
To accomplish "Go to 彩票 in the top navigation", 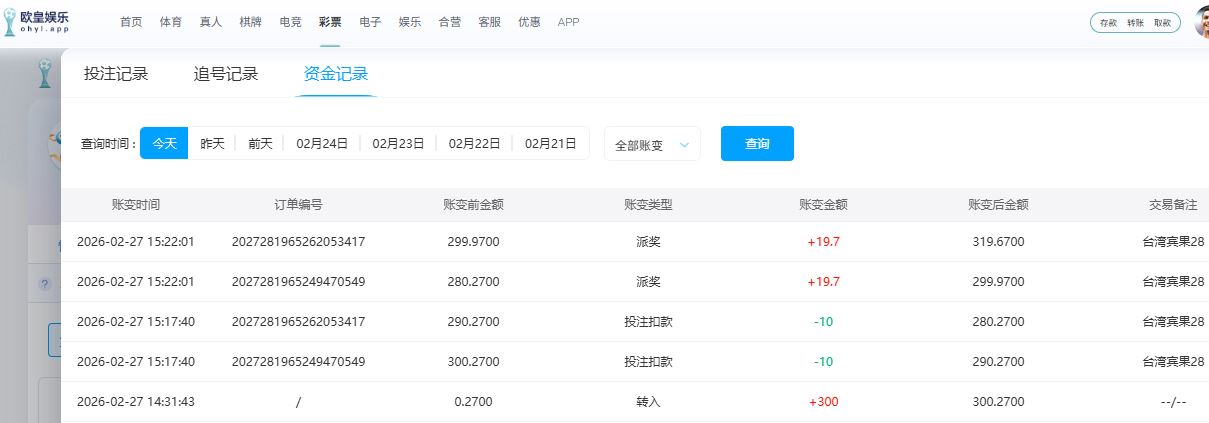I will coord(330,22).
